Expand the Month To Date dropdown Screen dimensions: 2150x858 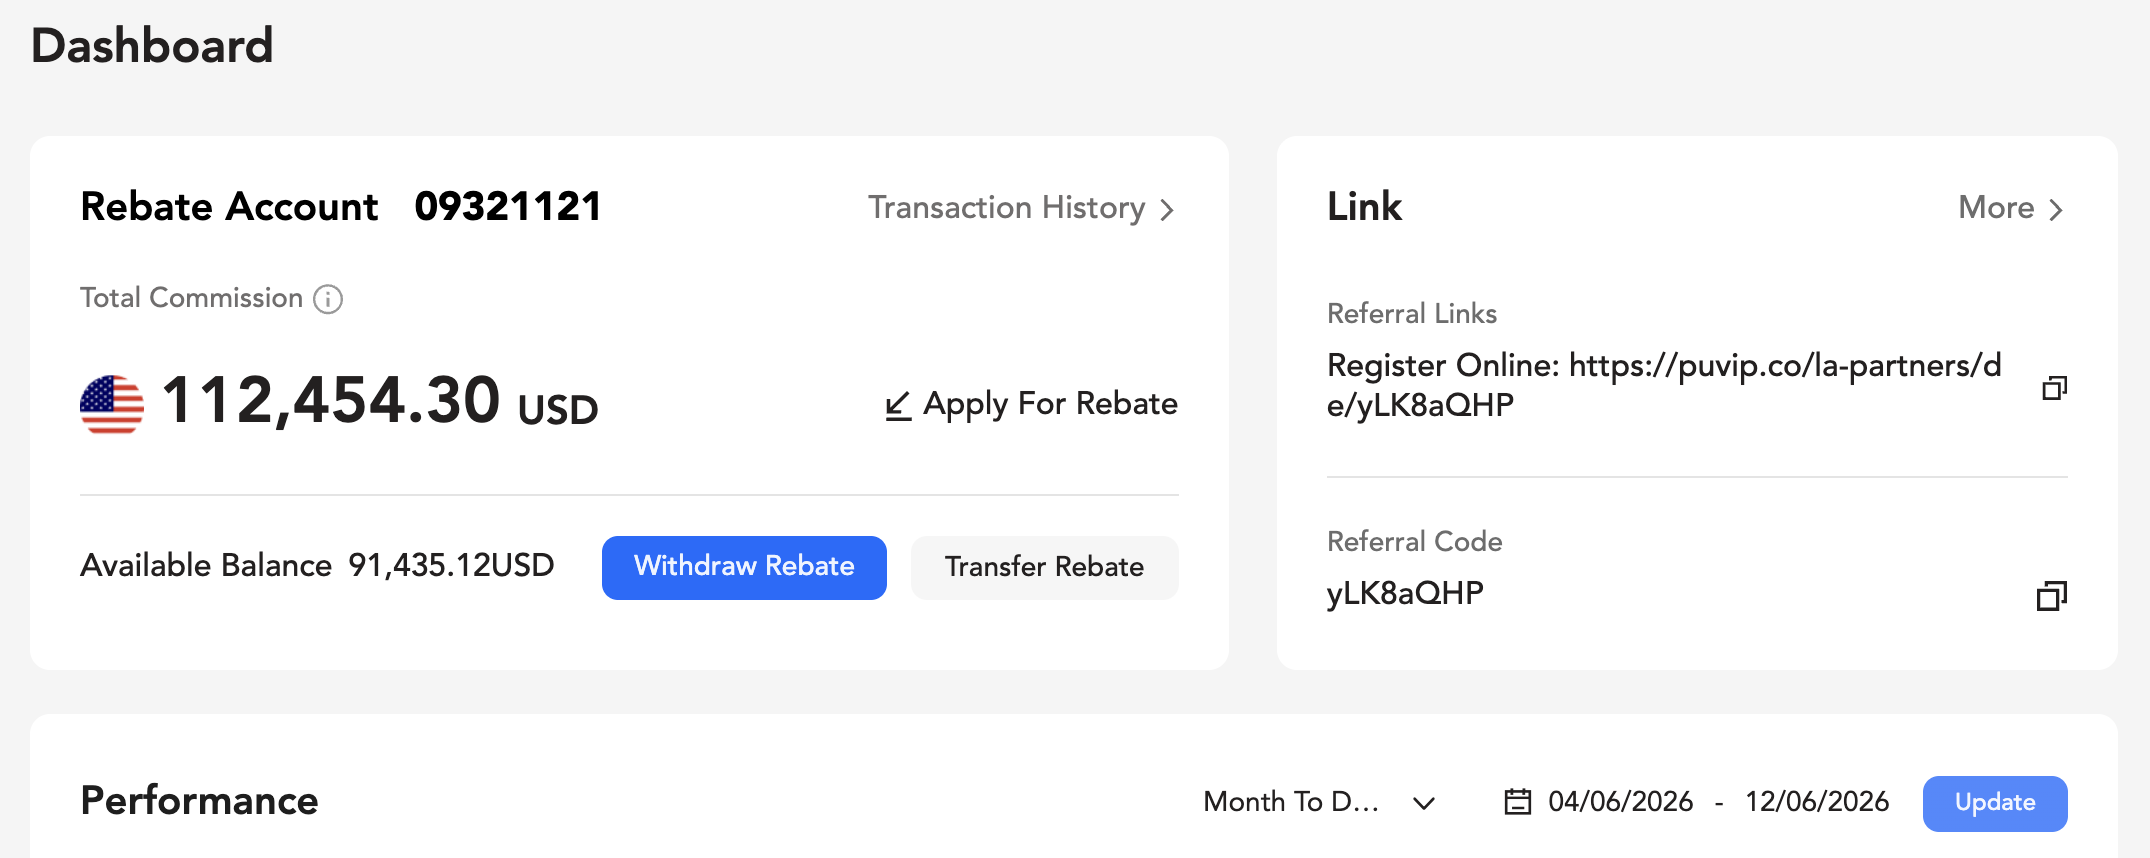coord(1320,802)
